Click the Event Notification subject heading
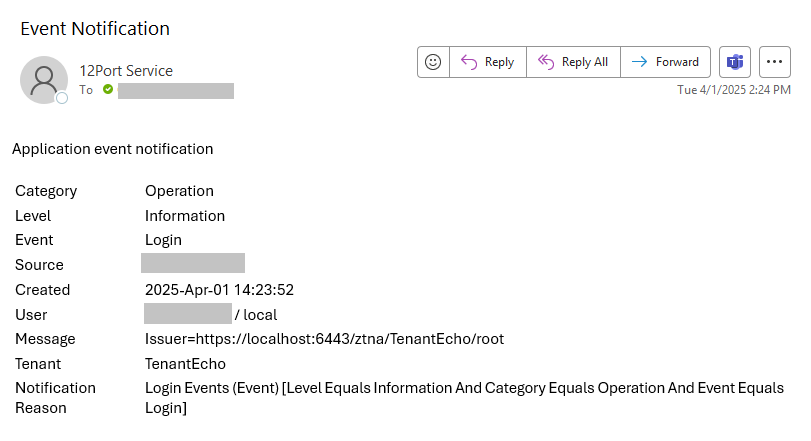The image size is (811, 441). [95, 29]
